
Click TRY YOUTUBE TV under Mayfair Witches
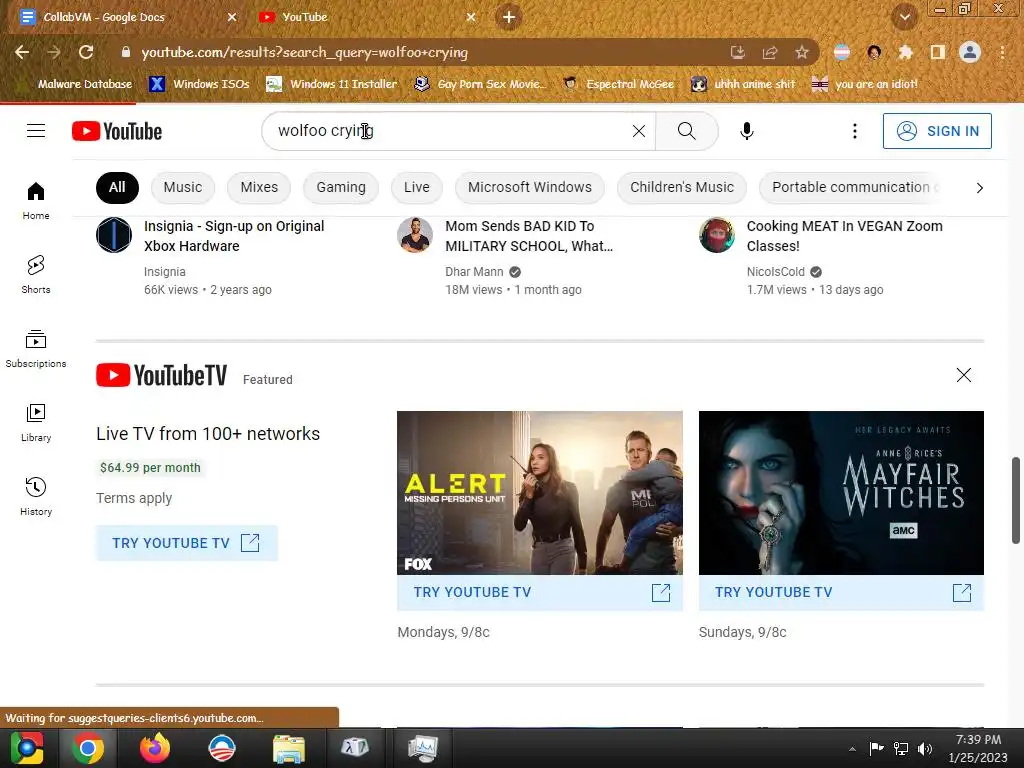click(x=841, y=593)
